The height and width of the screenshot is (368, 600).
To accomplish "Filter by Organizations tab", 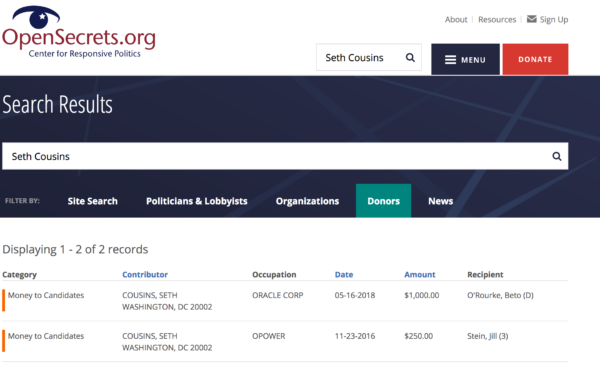I will pos(307,201).
